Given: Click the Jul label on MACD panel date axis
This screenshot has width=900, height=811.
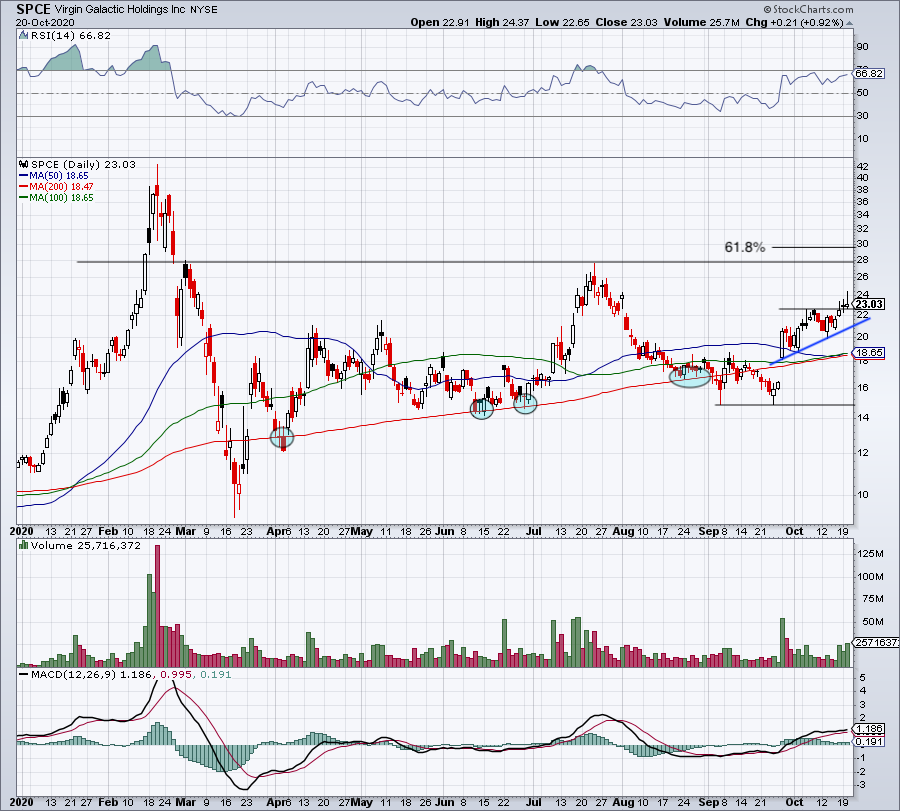Looking at the screenshot, I should pyautogui.click(x=534, y=802).
